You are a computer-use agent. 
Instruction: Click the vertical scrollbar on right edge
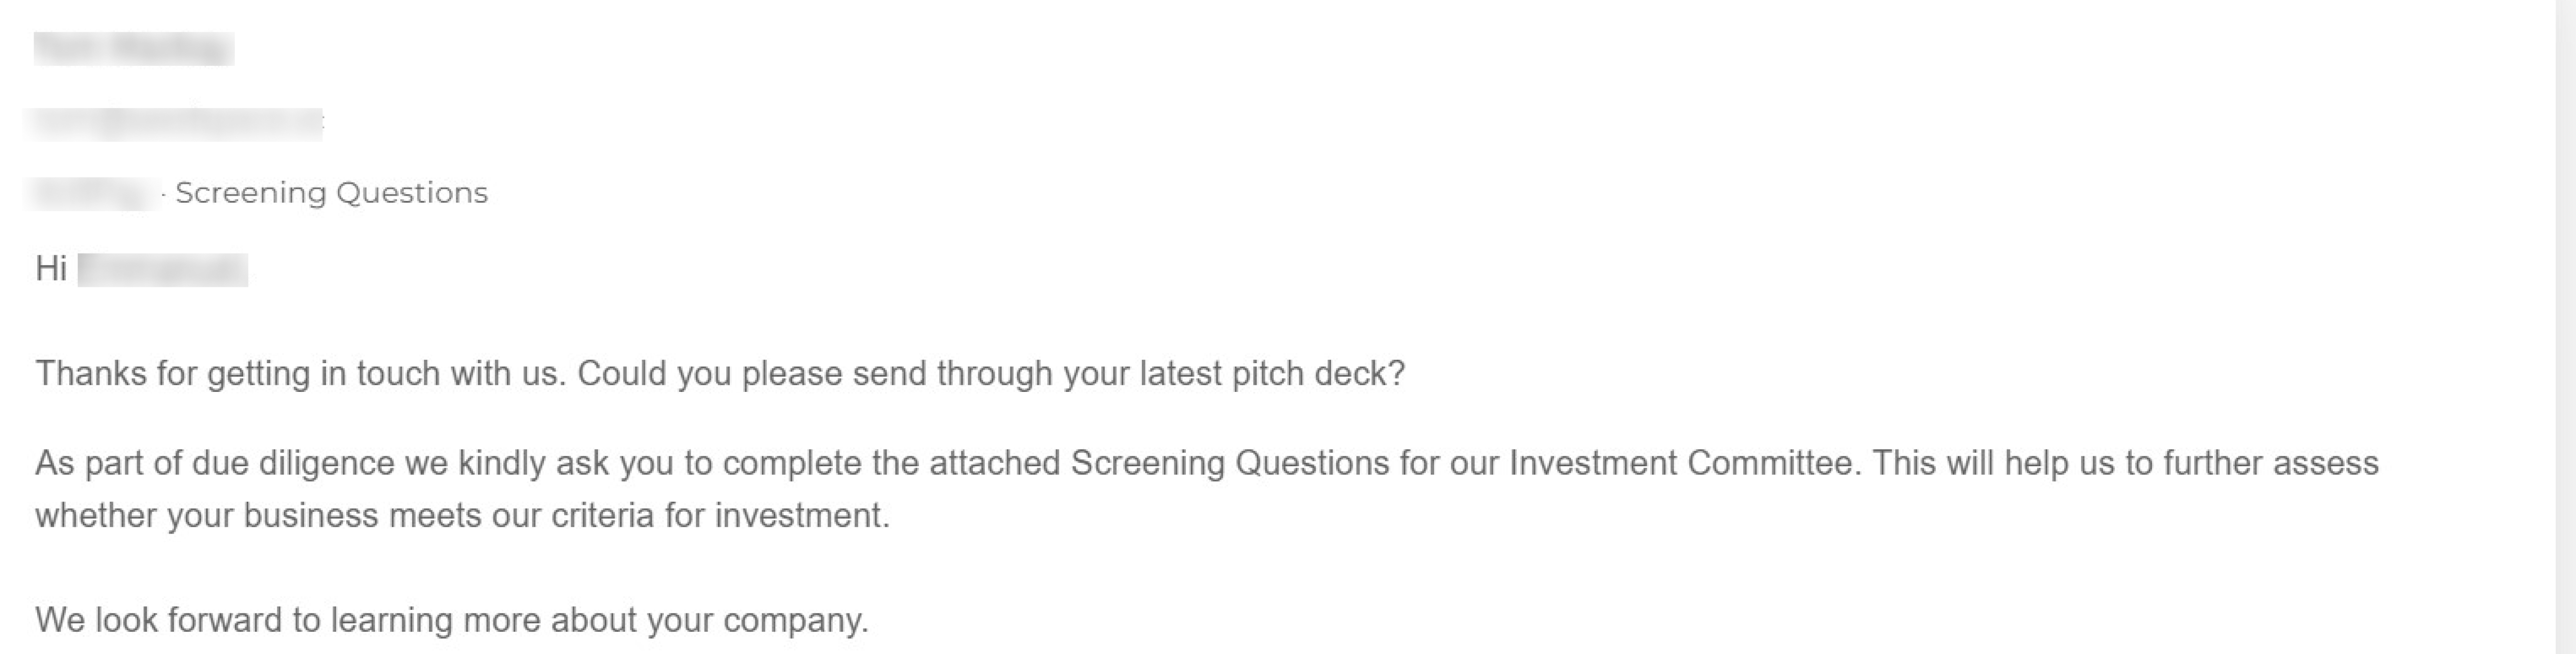(x=2565, y=327)
